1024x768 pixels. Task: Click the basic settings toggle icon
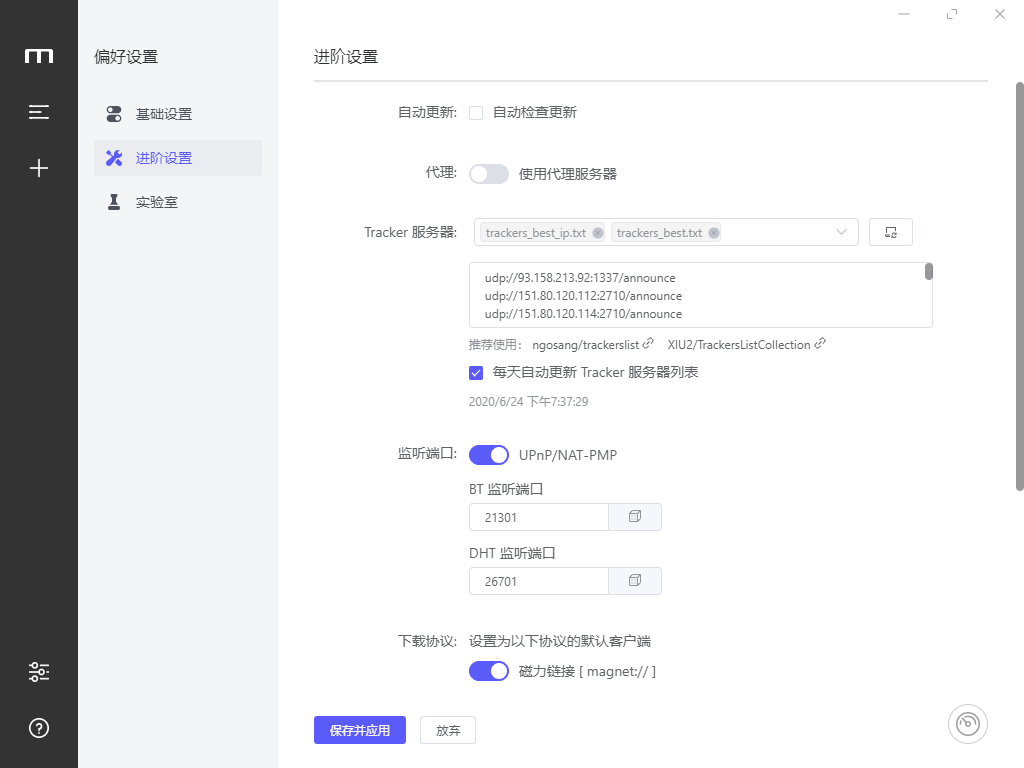pyautogui.click(x=114, y=114)
